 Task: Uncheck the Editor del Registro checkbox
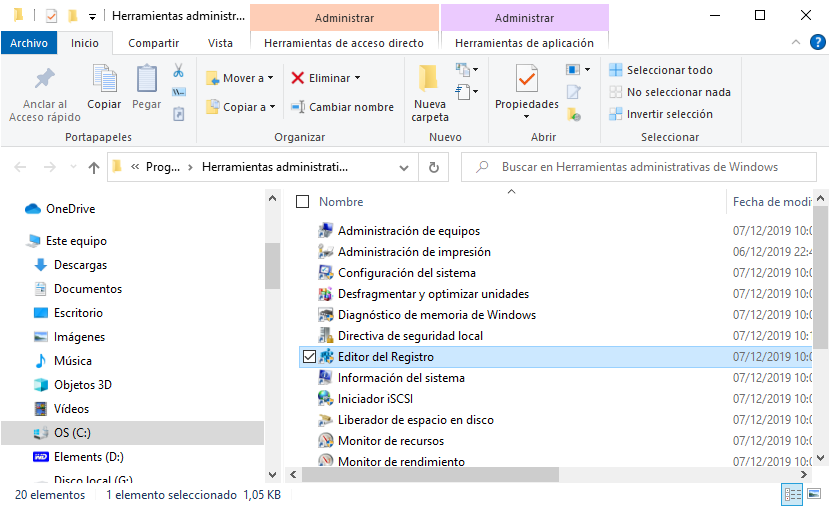[309, 357]
